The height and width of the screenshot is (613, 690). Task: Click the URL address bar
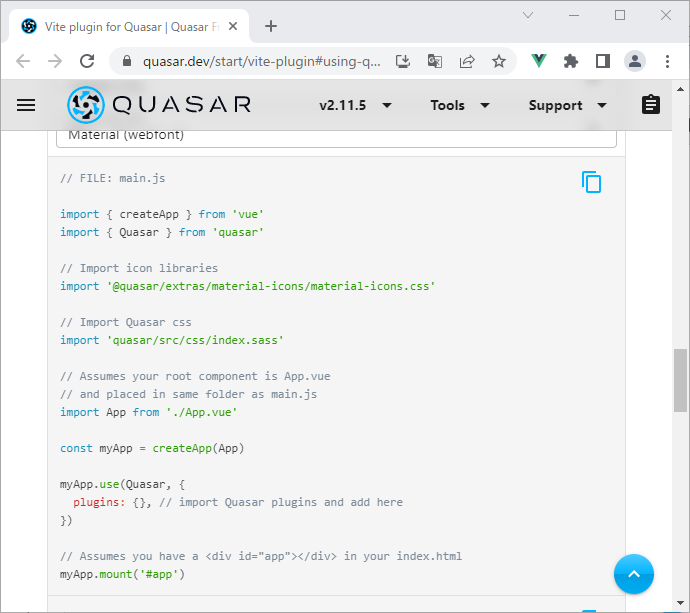tap(261, 61)
